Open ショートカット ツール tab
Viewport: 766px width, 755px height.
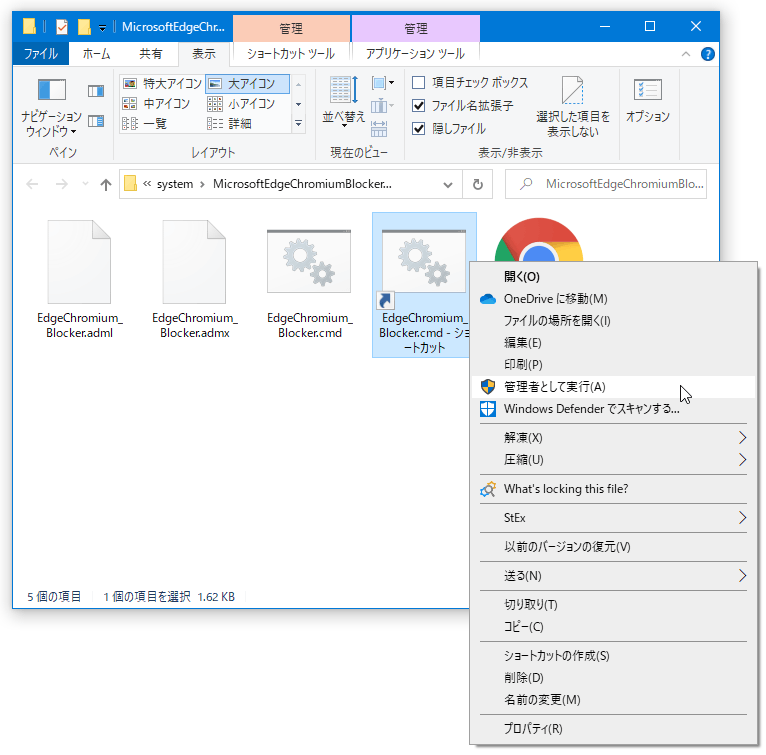click(291, 54)
